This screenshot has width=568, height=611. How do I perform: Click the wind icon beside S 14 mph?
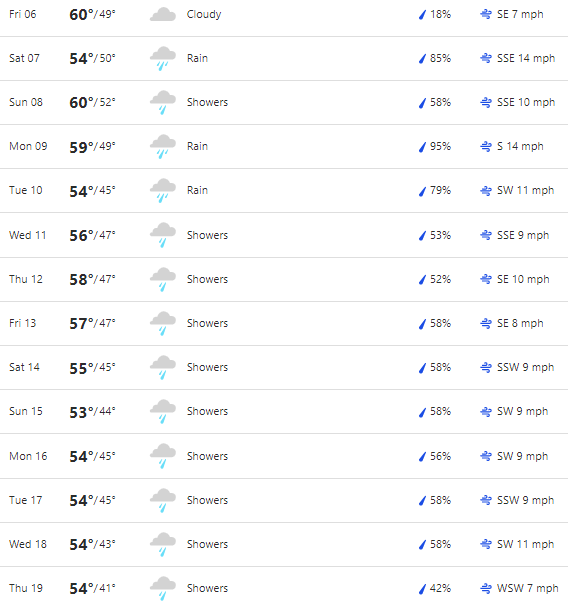pyautogui.click(x=486, y=147)
